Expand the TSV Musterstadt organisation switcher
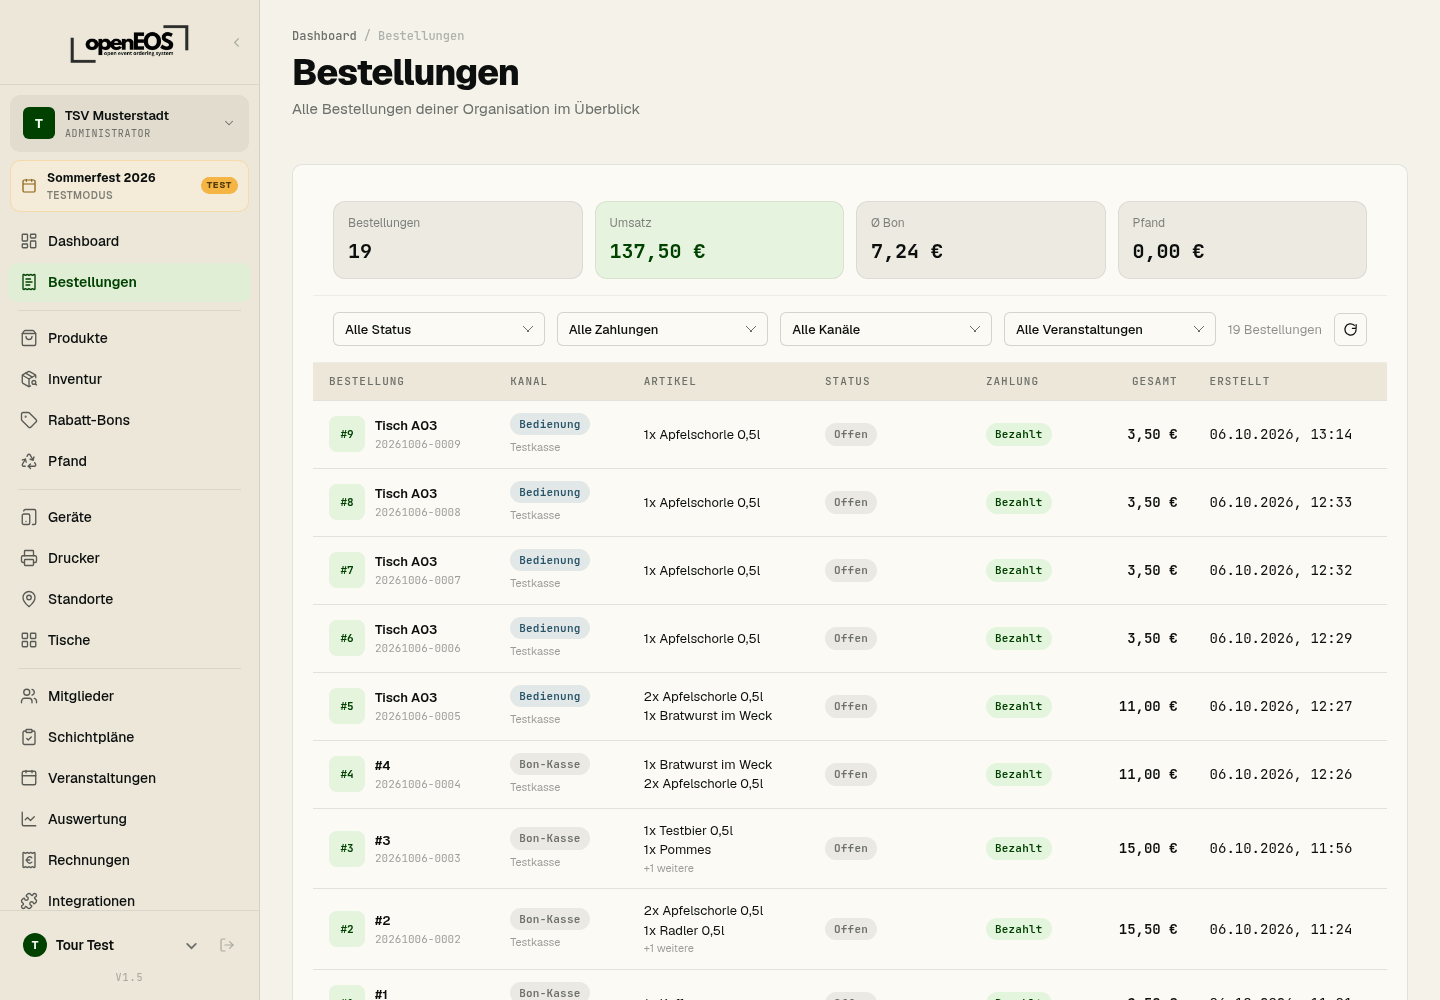This screenshot has height=1000, width=1440. [129, 123]
